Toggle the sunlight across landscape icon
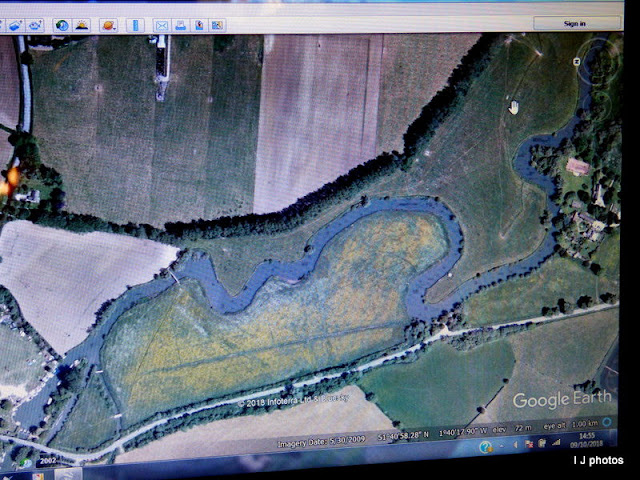 point(82,25)
